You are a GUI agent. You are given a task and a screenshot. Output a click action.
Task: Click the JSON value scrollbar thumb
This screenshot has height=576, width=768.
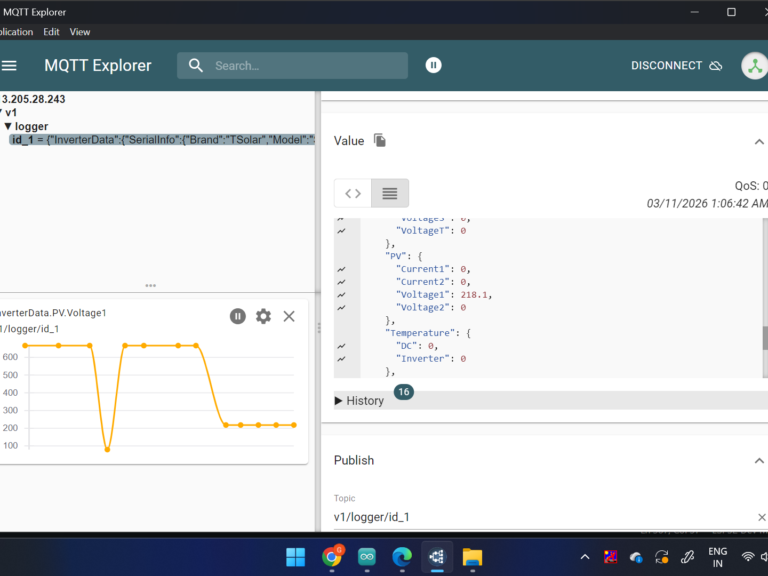765,338
